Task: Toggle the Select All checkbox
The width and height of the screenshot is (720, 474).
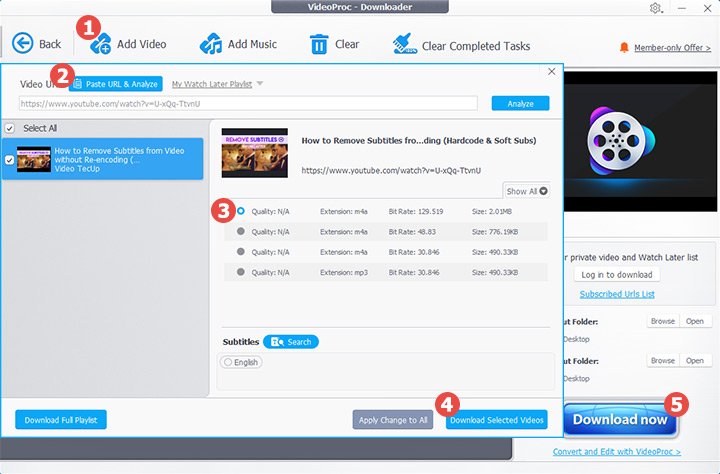Action: [10, 128]
